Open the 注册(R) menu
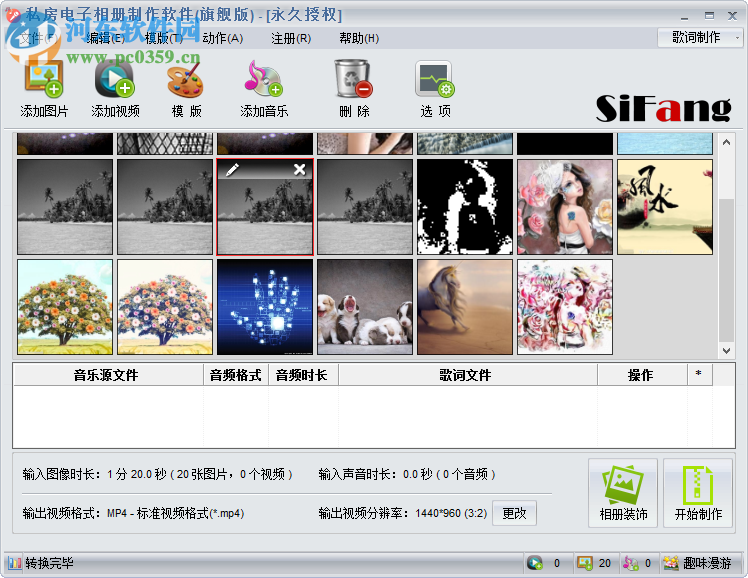 click(291, 38)
